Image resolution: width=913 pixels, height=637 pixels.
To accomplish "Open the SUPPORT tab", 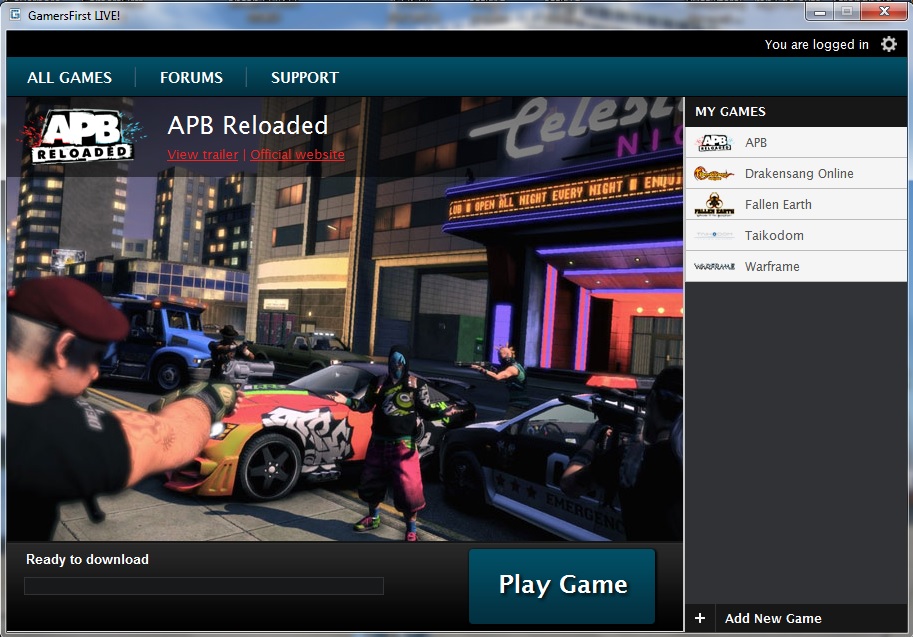I will click(x=305, y=78).
